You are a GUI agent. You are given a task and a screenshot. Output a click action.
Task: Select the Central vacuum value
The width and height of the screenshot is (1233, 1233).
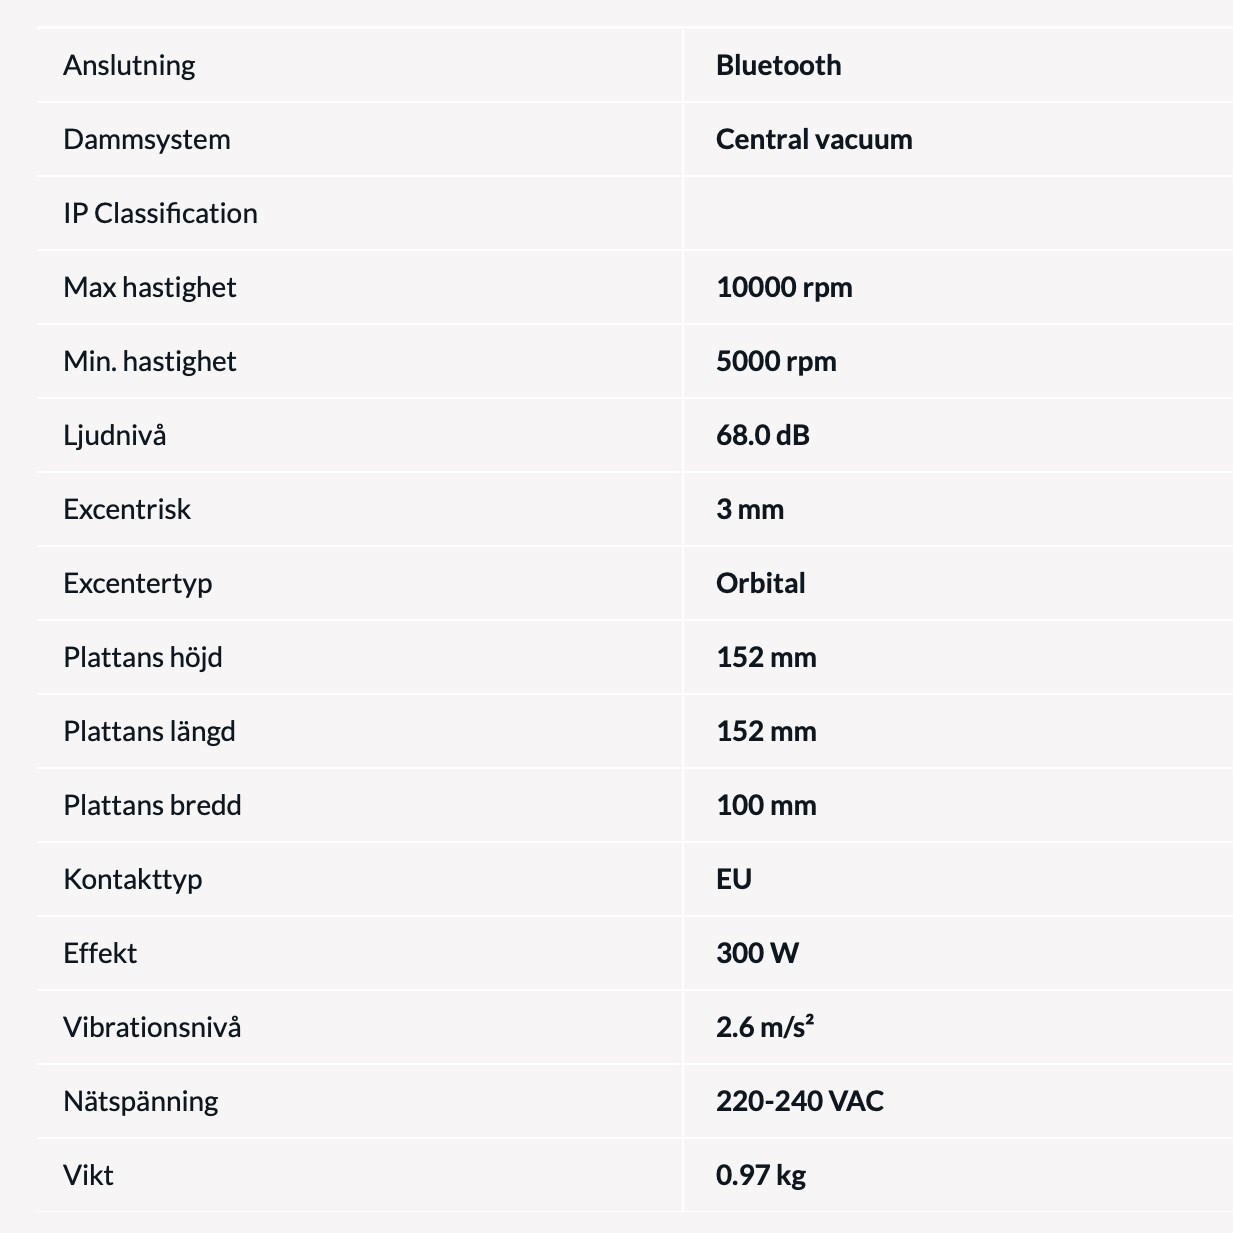pos(814,139)
